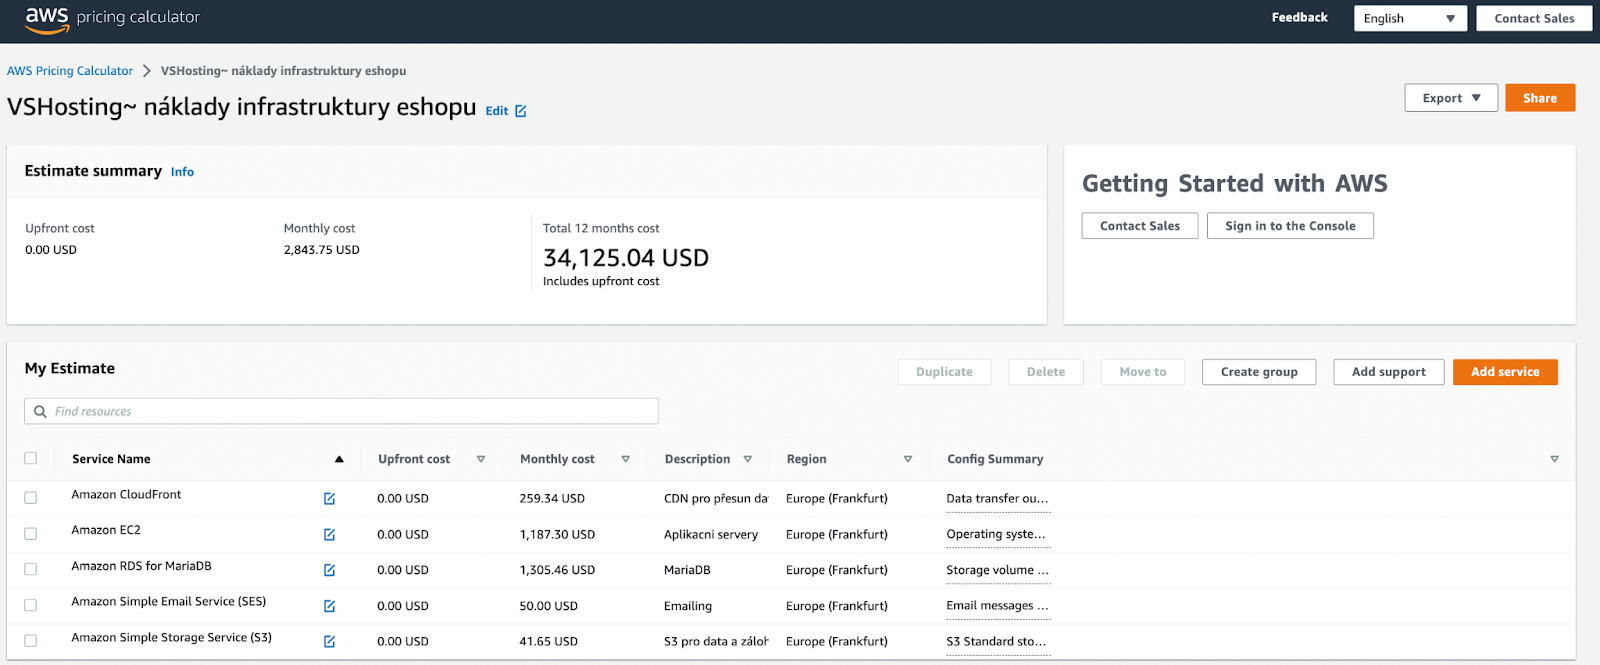Expand Data transfer config summary for CloudFront
Screen dimensions: 1600x665
(x=997, y=498)
